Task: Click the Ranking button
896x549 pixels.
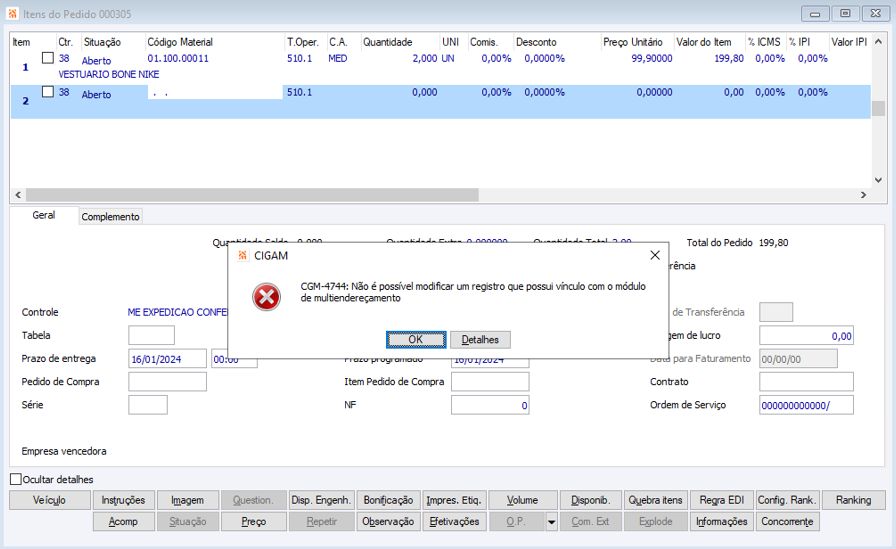Action: [854, 500]
